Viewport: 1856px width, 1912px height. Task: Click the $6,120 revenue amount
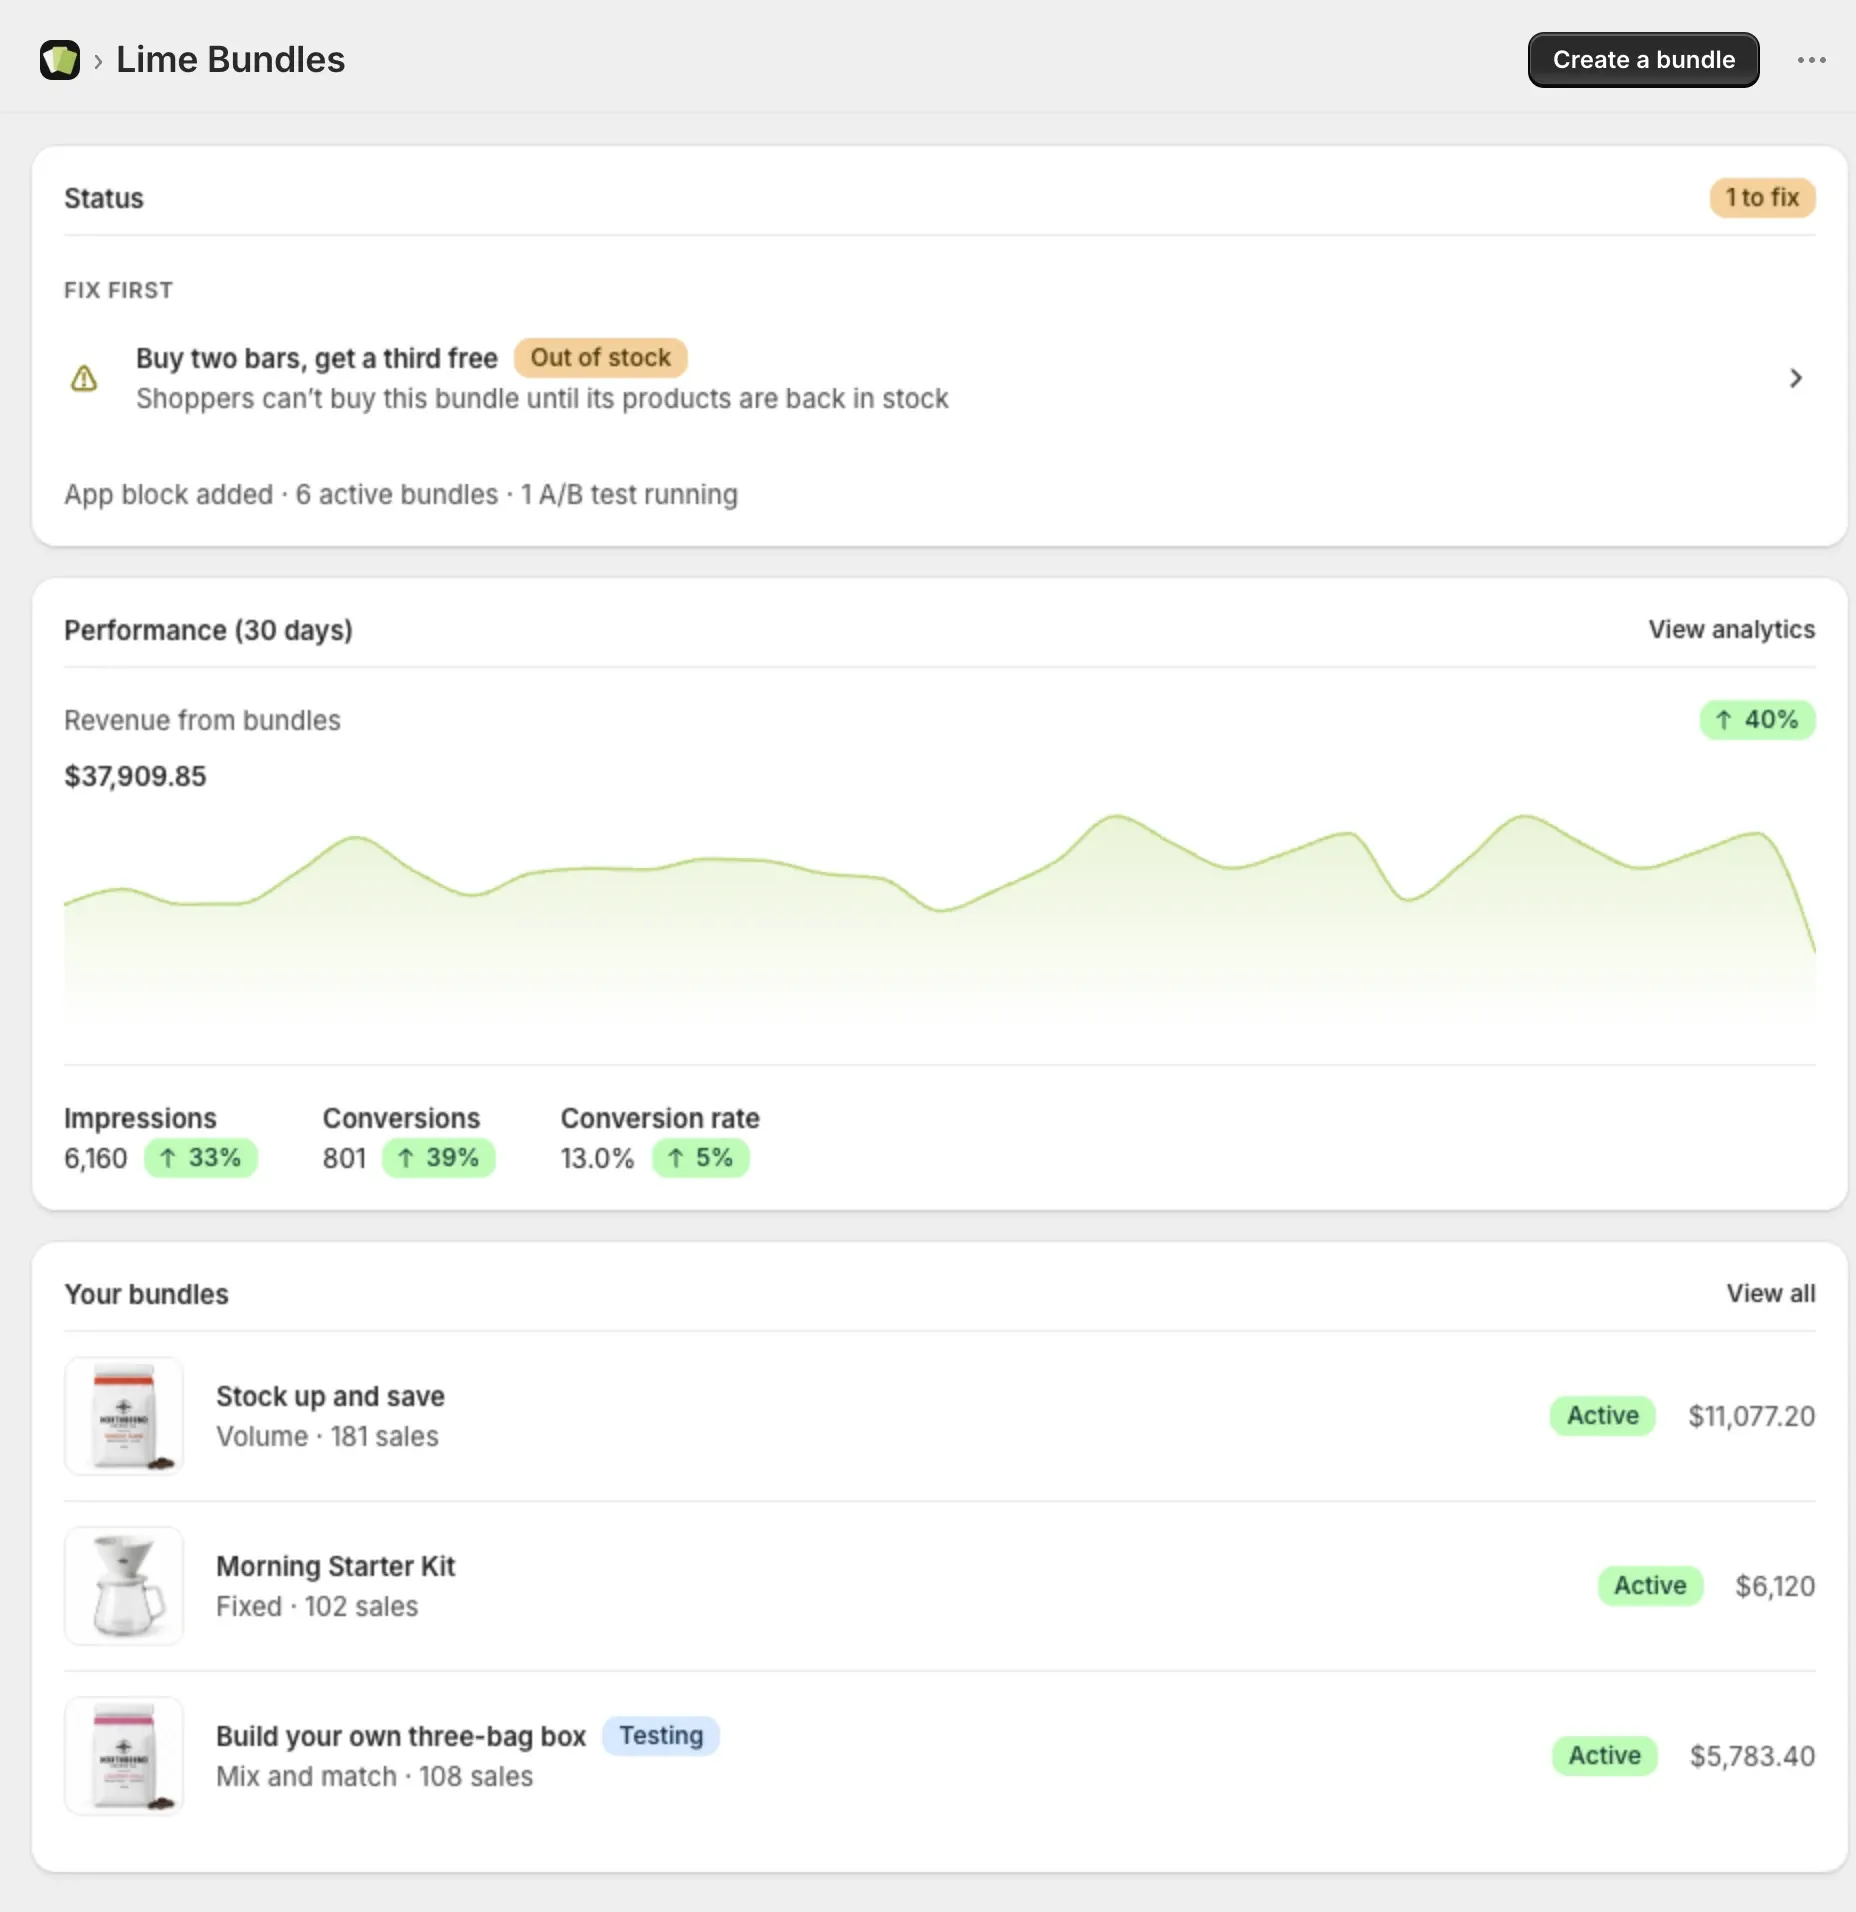coord(1775,1586)
